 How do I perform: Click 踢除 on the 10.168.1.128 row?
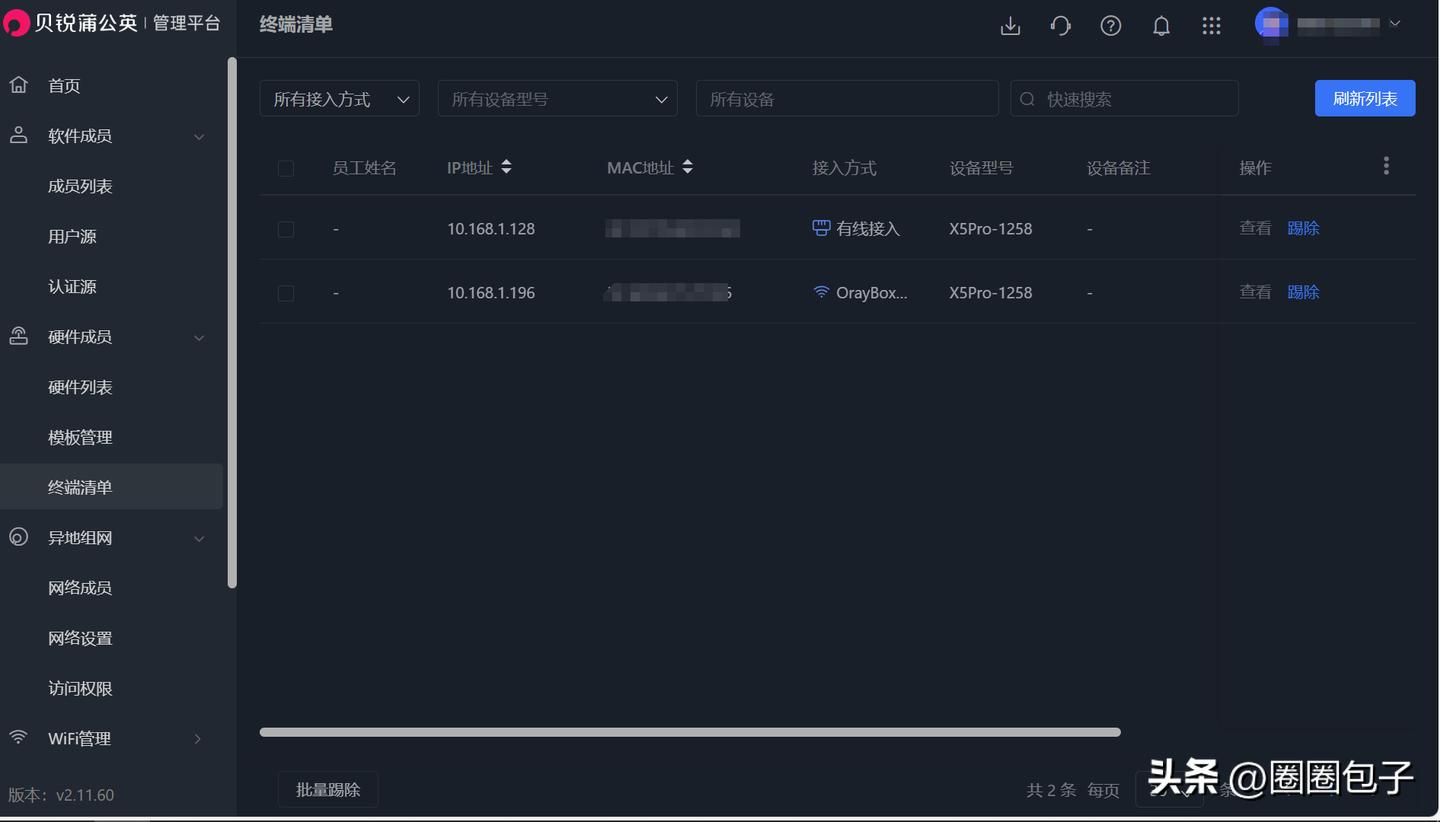(1303, 228)
